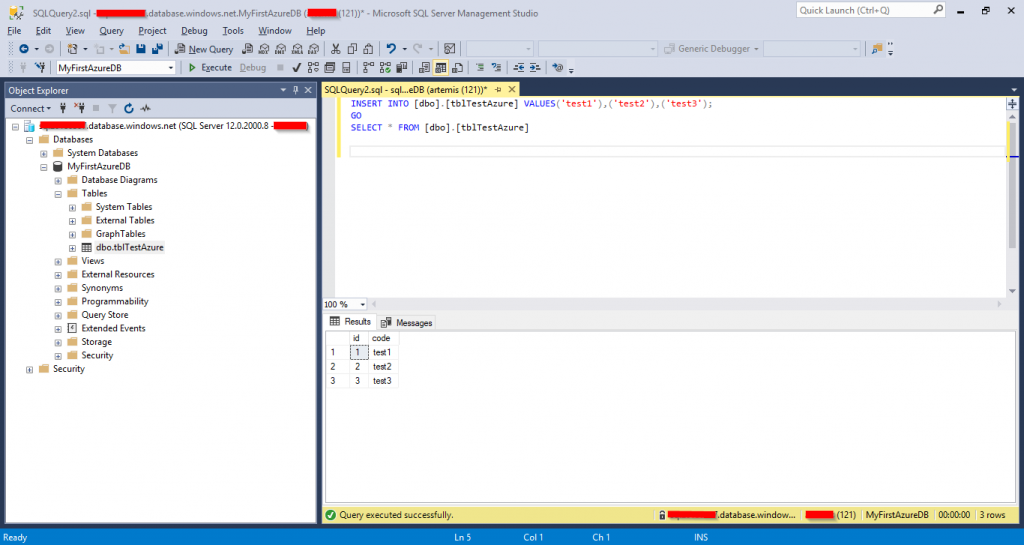Image resolution: width=1024 pixels, height=545 pixels.
Task: Run the query with Execute button
Action: pyautogui.click(x=210, y=67)
